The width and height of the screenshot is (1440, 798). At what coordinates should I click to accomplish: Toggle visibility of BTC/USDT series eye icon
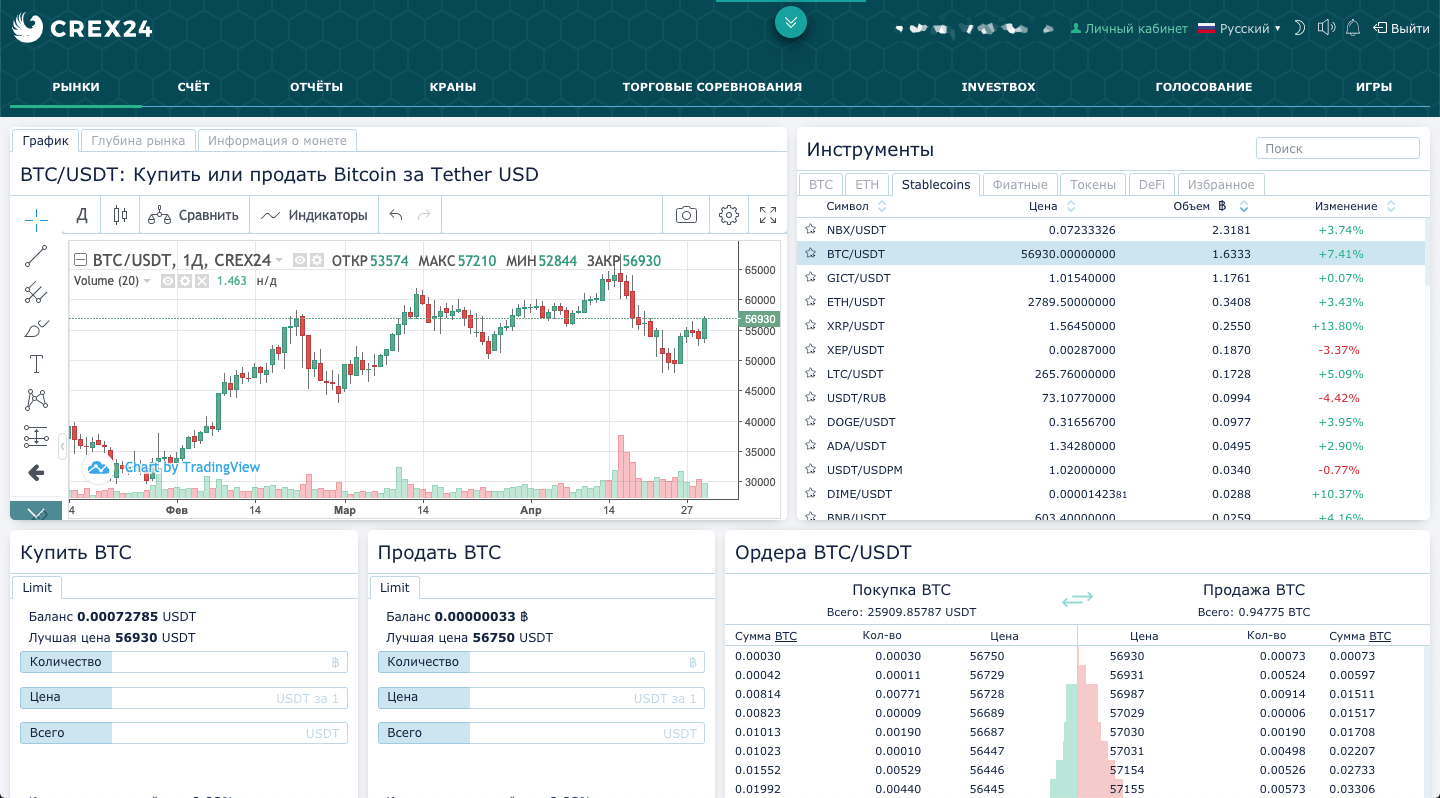coord(300,260)
